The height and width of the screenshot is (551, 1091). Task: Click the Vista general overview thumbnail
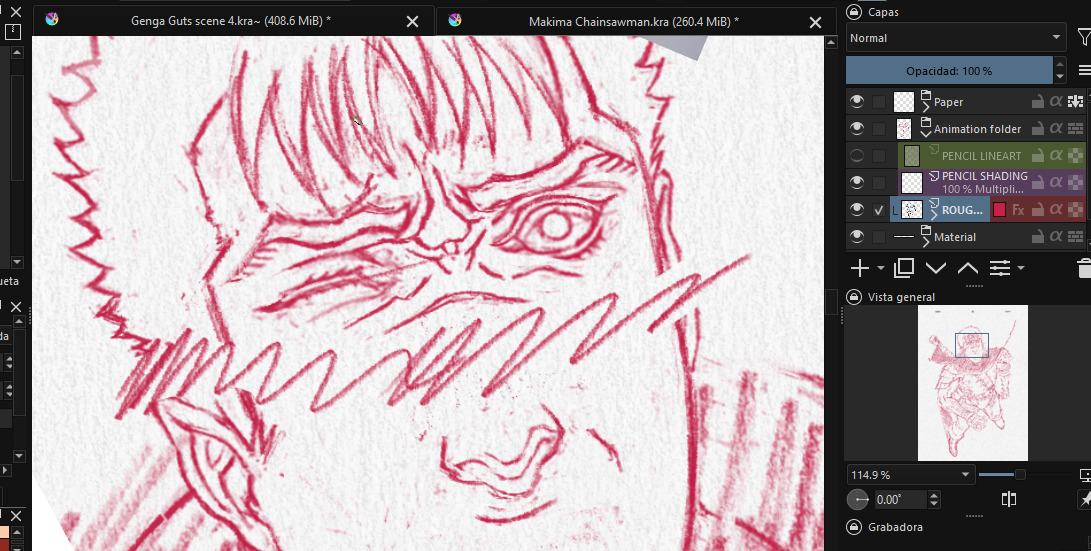point(973,383)
